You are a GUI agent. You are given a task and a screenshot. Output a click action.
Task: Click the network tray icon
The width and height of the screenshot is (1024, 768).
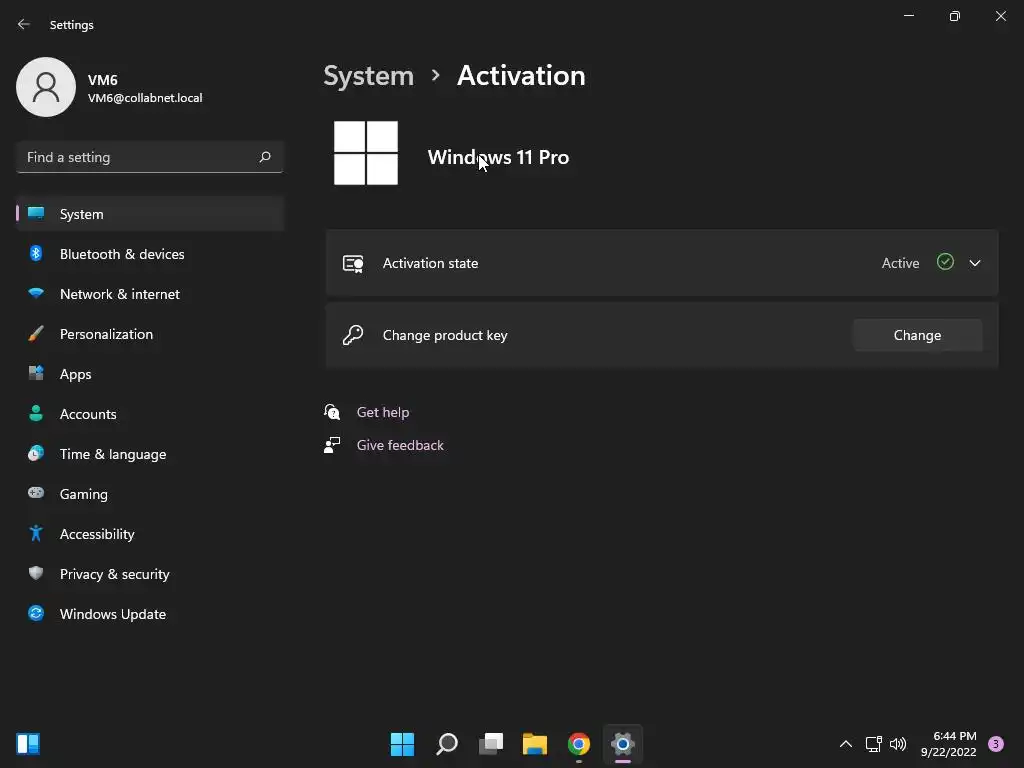click(873, 744)
